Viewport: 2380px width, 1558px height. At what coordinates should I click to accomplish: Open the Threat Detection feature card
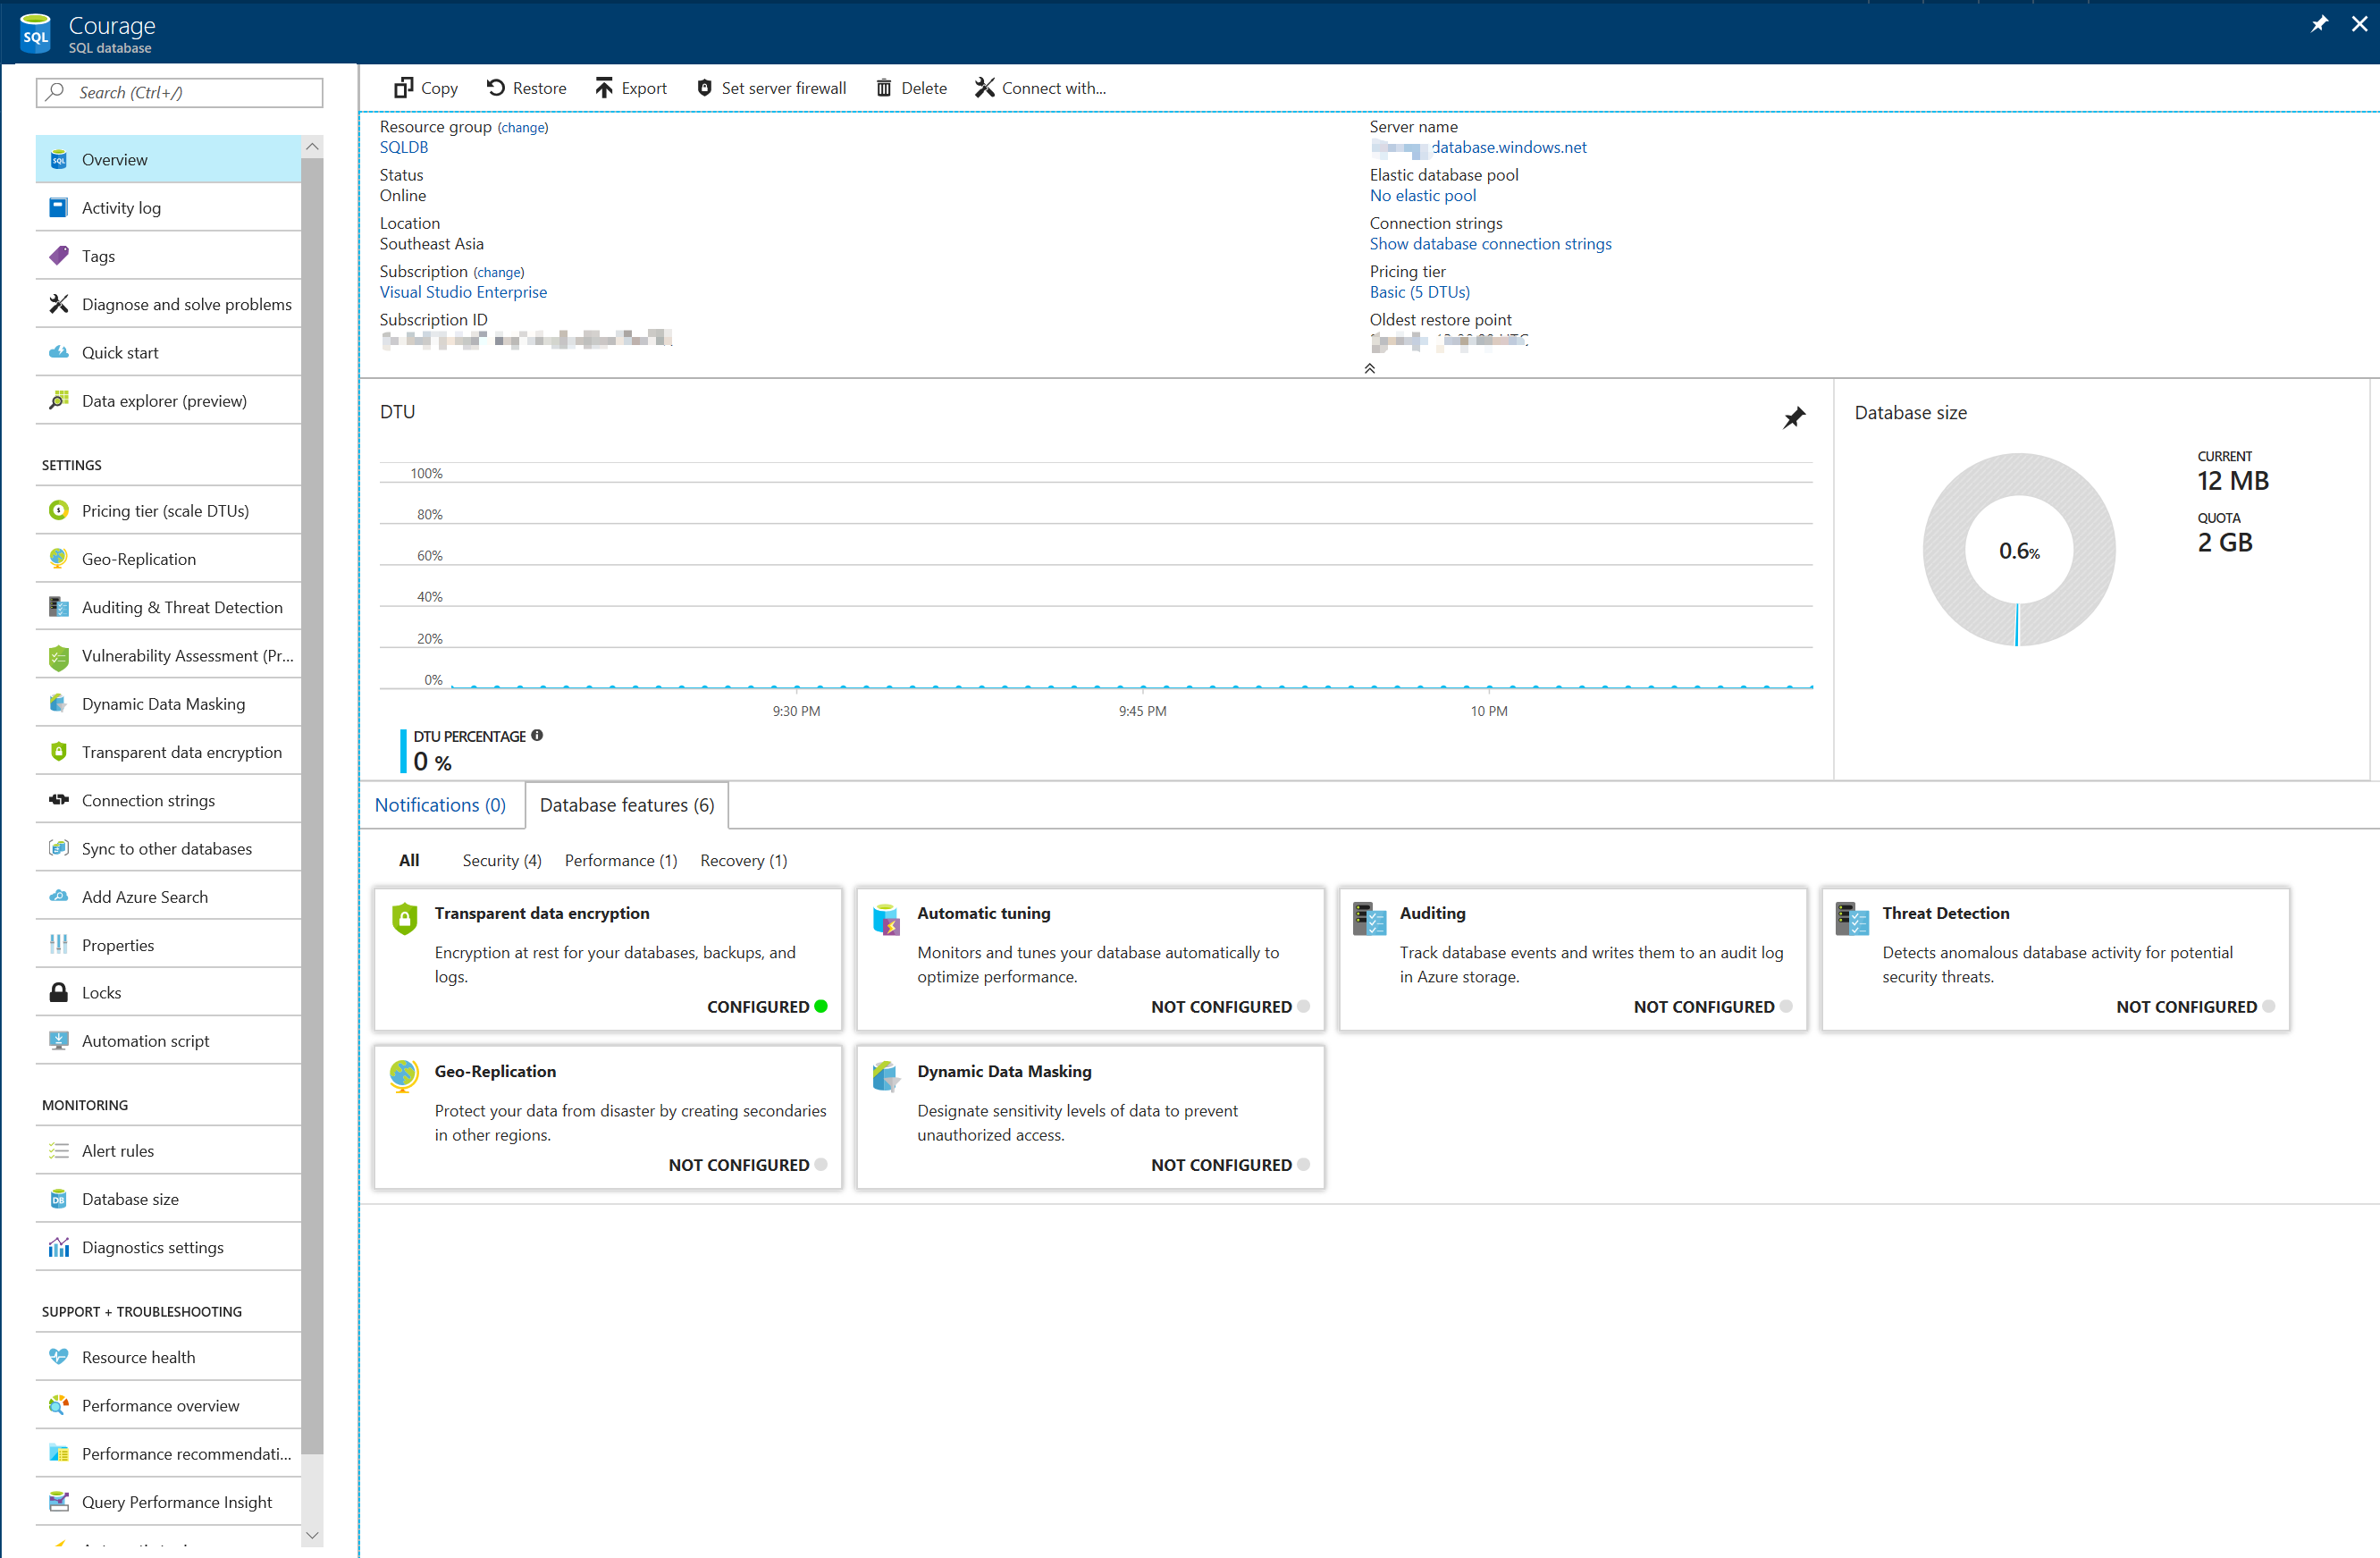[2055, 959]
